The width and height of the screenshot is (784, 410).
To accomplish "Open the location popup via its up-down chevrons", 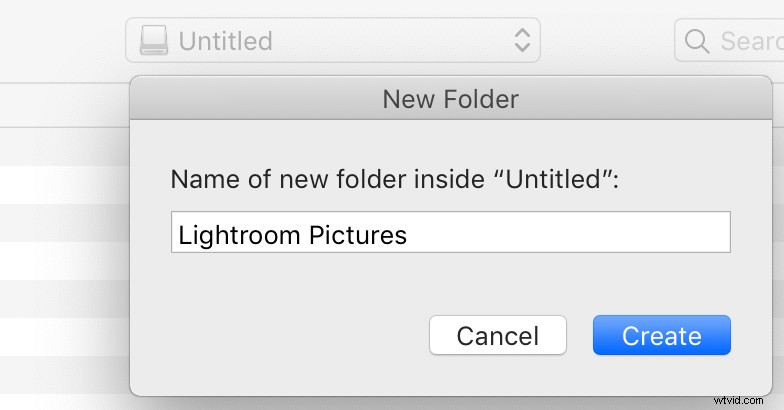I will [522, 40].
